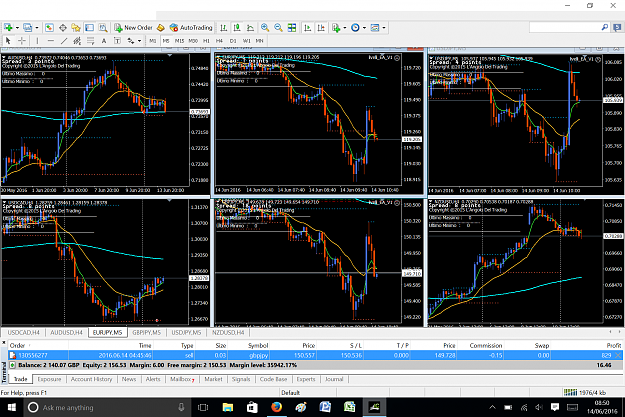This screenshot has height=417, width=625.
Task: Switch to the USDCAD,H4 chart tab
Action: (24, 332)
